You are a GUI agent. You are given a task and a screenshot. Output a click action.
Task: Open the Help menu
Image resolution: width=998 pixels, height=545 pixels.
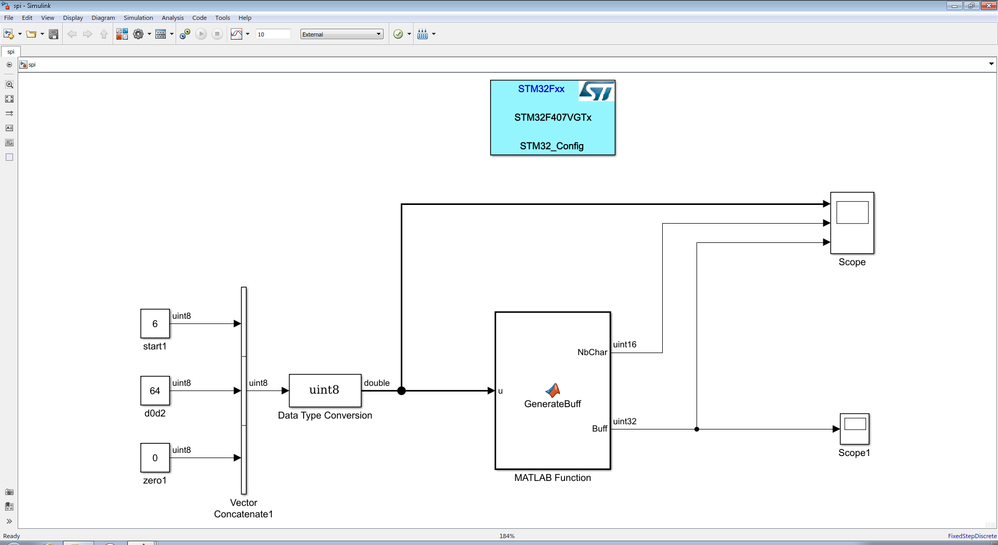click(245, 18)
